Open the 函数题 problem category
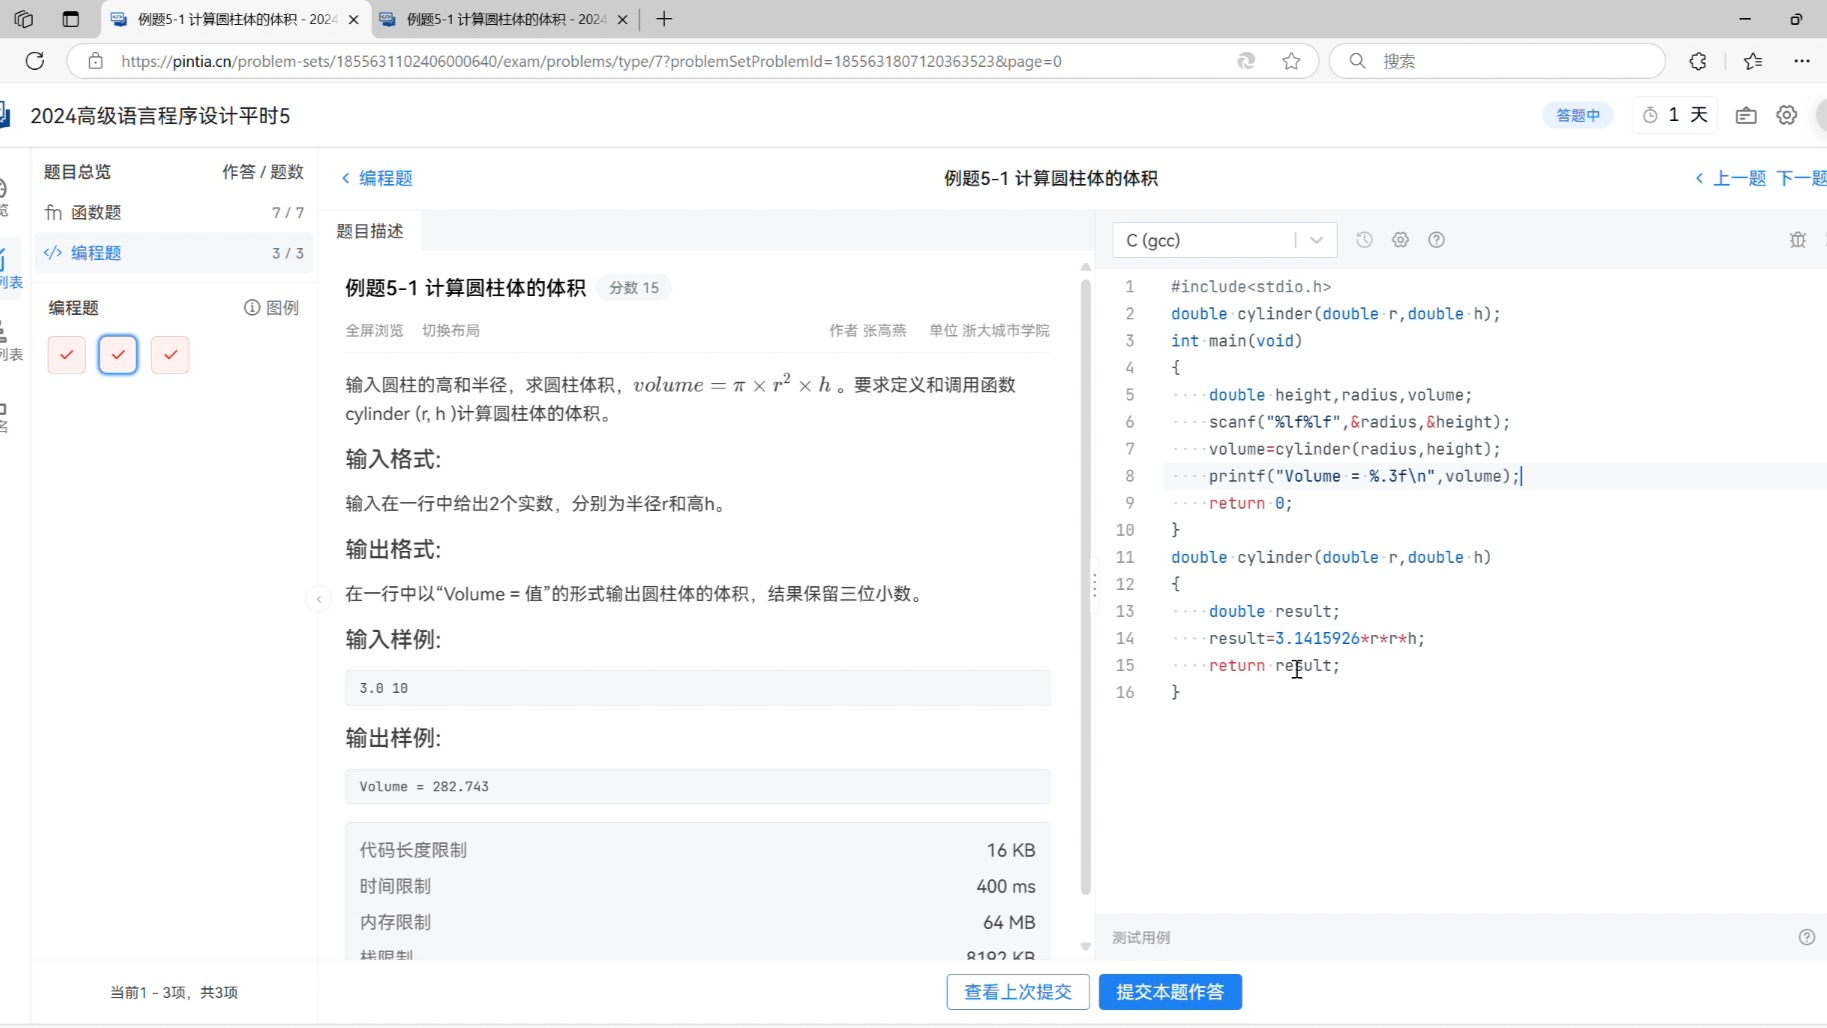 click(x=174, y=212)
